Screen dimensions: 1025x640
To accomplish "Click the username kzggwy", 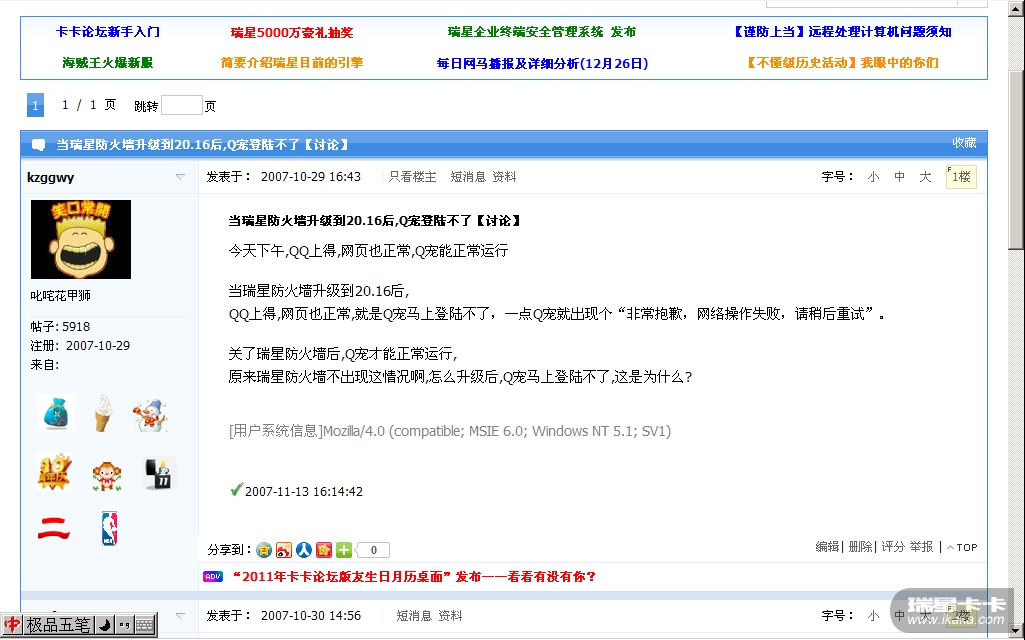I will click(x=50, y=177).
